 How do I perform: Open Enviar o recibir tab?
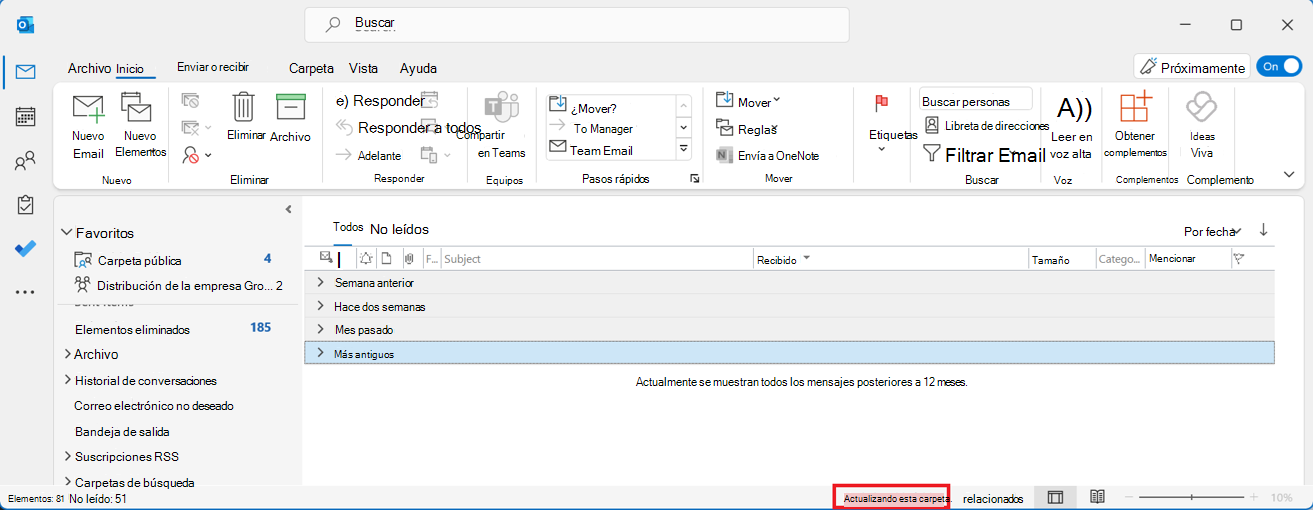point(212,67)
